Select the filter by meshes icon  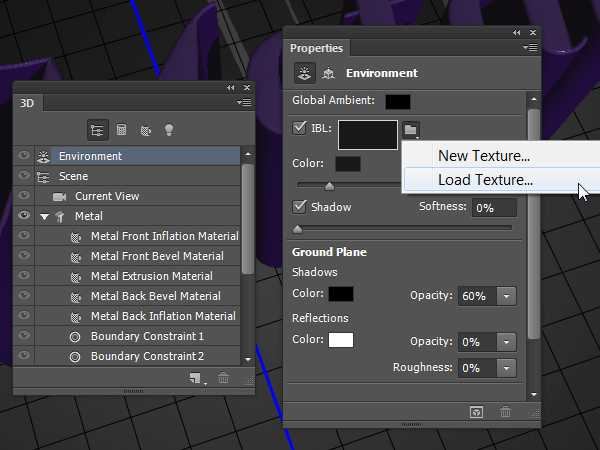click(122, 130)
